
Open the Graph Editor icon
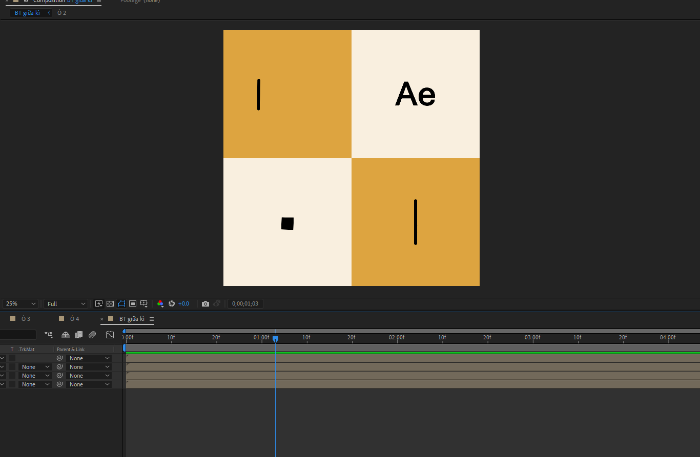click(110, 334)
